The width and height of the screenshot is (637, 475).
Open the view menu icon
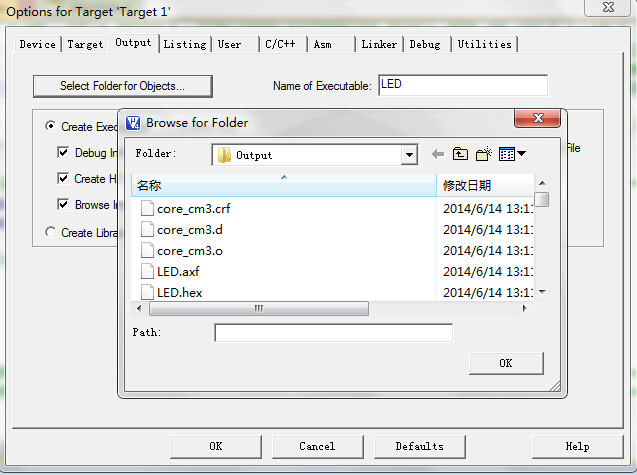click(x=512, y=154)
